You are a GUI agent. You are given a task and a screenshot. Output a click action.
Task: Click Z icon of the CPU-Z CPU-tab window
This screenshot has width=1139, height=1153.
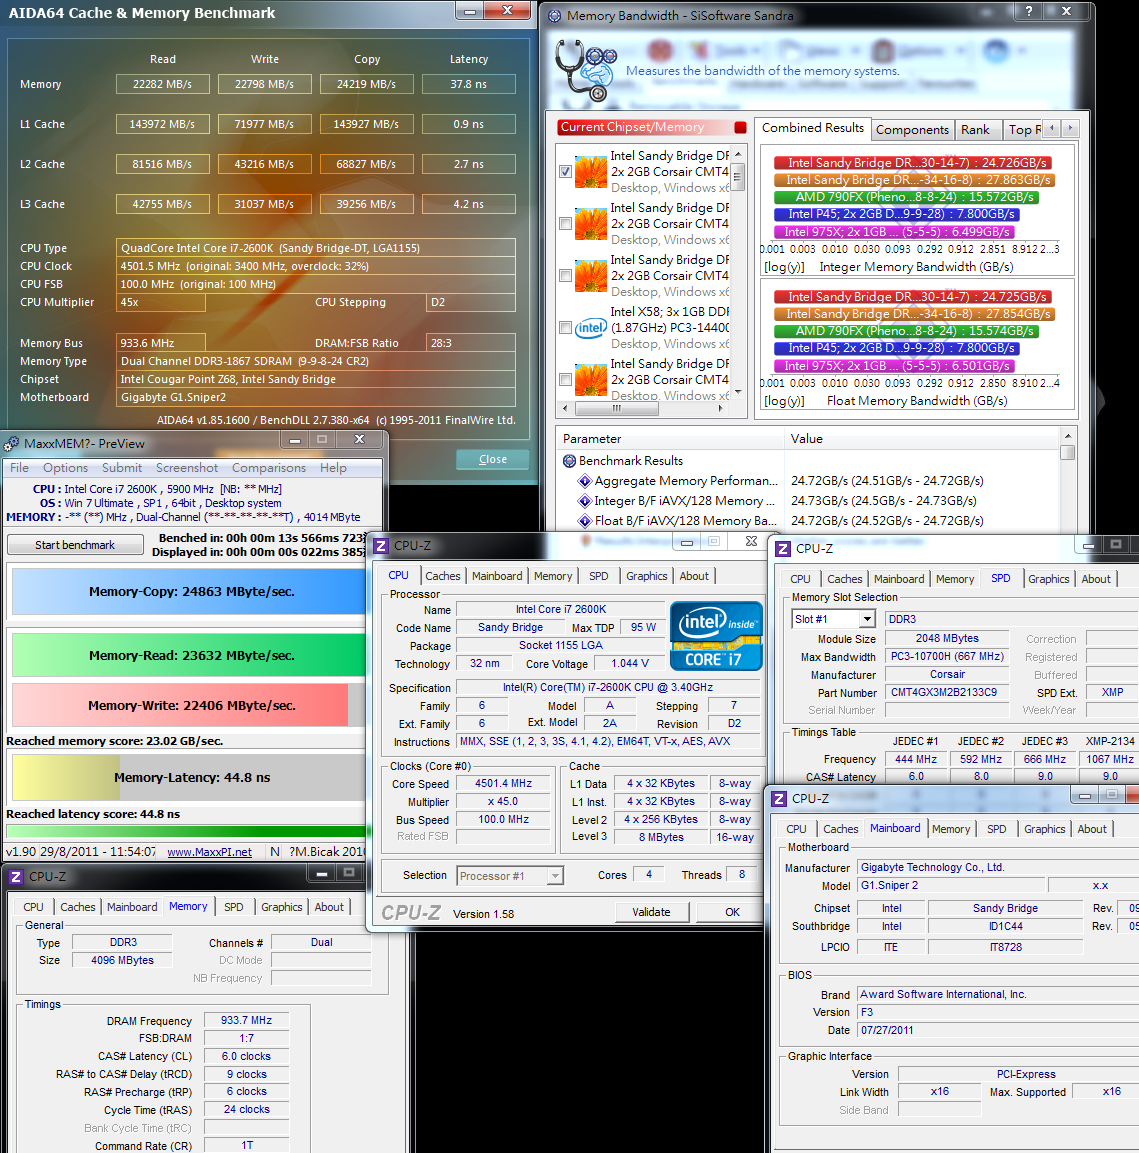click(381, 546)
